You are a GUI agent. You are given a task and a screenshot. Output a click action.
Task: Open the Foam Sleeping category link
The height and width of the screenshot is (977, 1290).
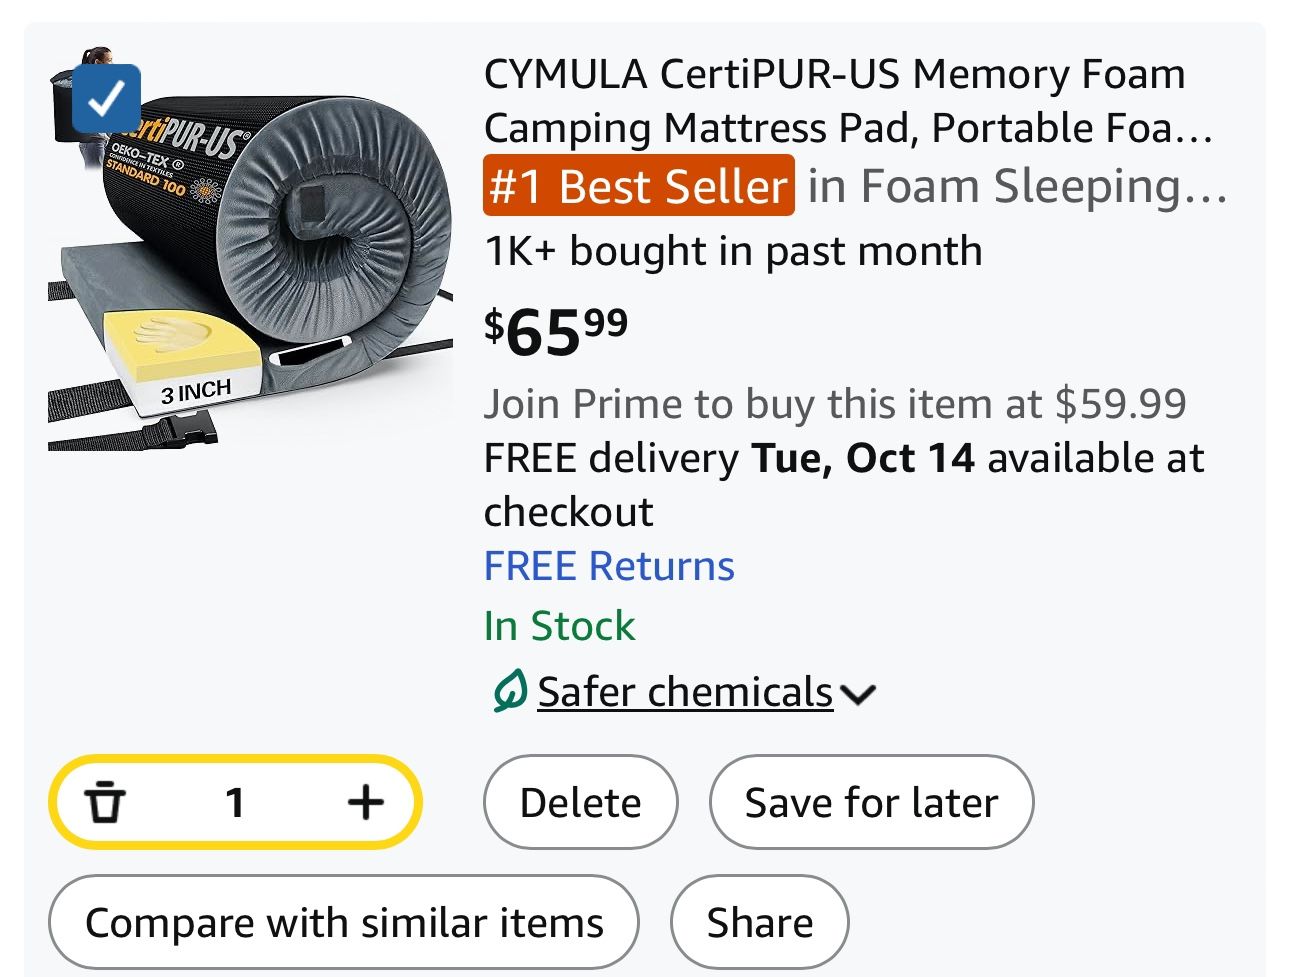(1017, 186)
